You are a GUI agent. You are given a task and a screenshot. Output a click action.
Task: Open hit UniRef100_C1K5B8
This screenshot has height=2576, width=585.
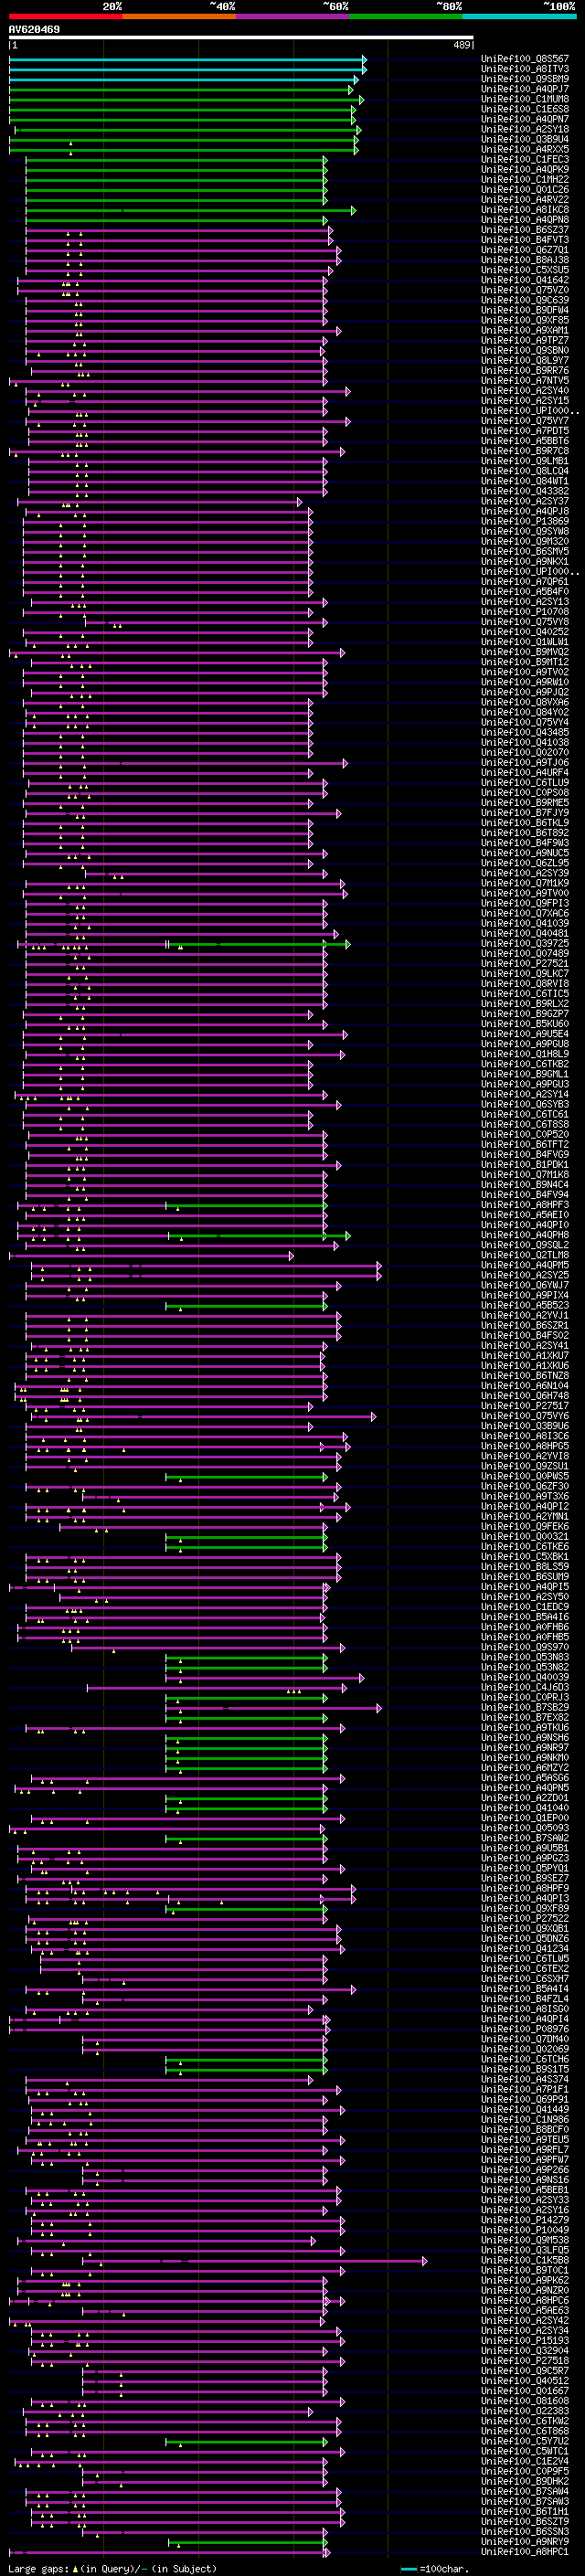(525, 2260)
